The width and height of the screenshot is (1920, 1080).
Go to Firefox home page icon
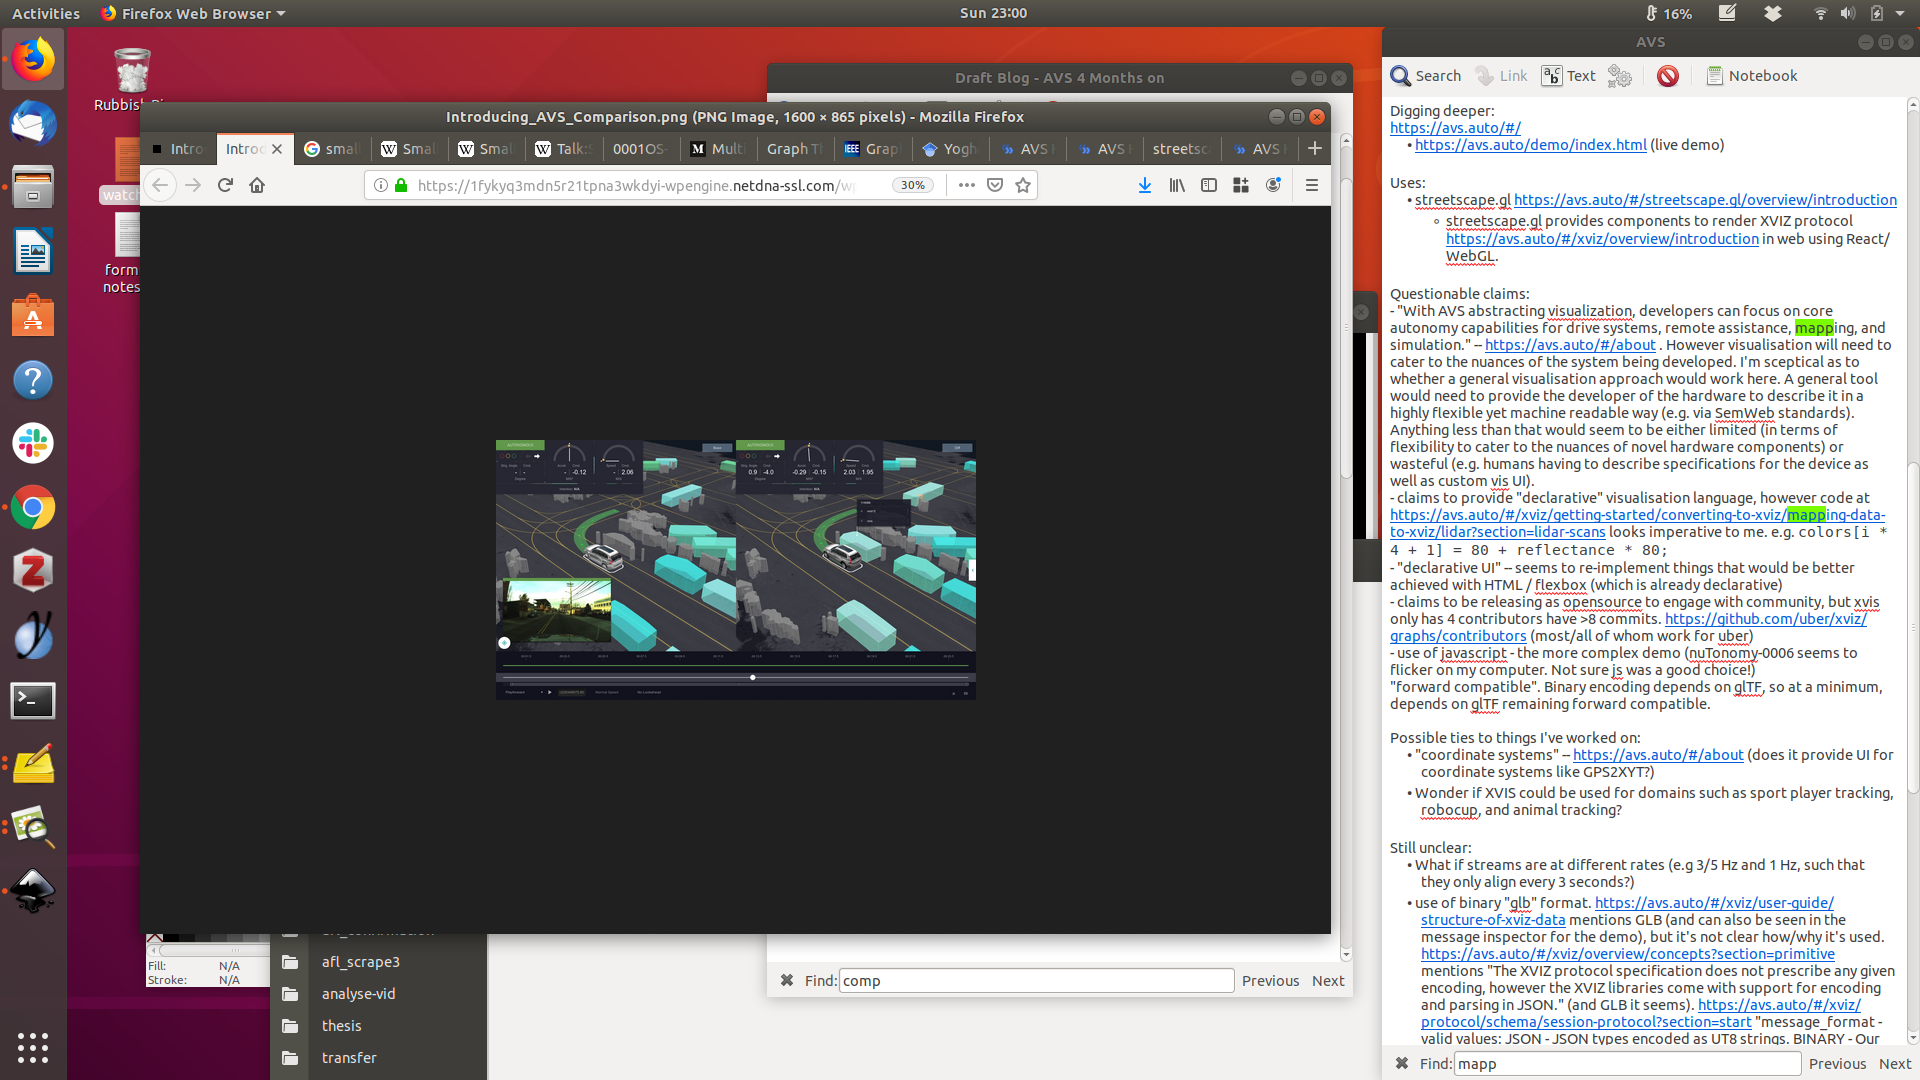click(257, 185)
